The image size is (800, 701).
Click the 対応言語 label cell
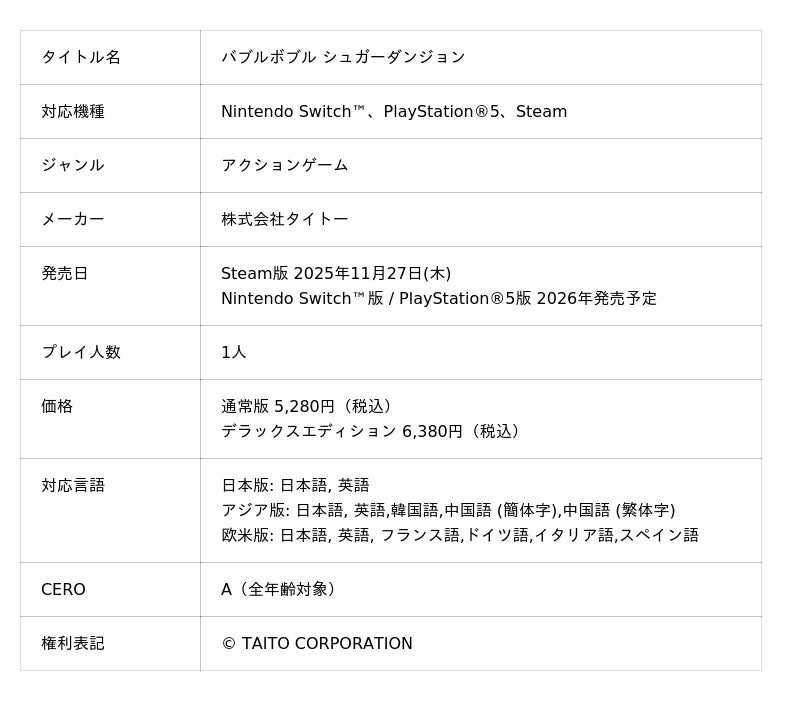[x=73, y=485]
